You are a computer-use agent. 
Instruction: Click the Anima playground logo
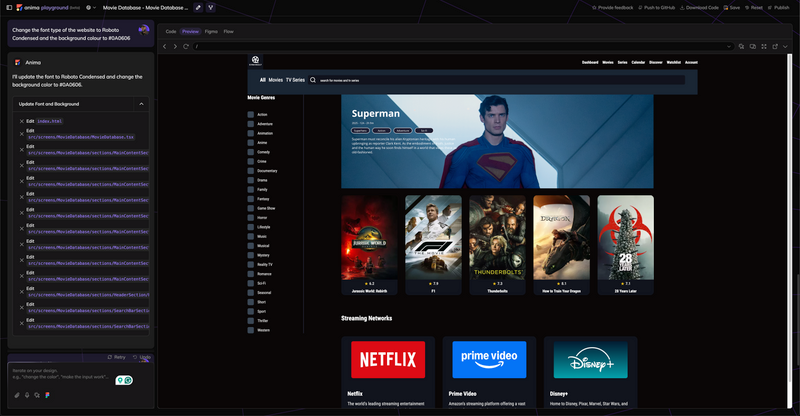[x=48, y=8]
